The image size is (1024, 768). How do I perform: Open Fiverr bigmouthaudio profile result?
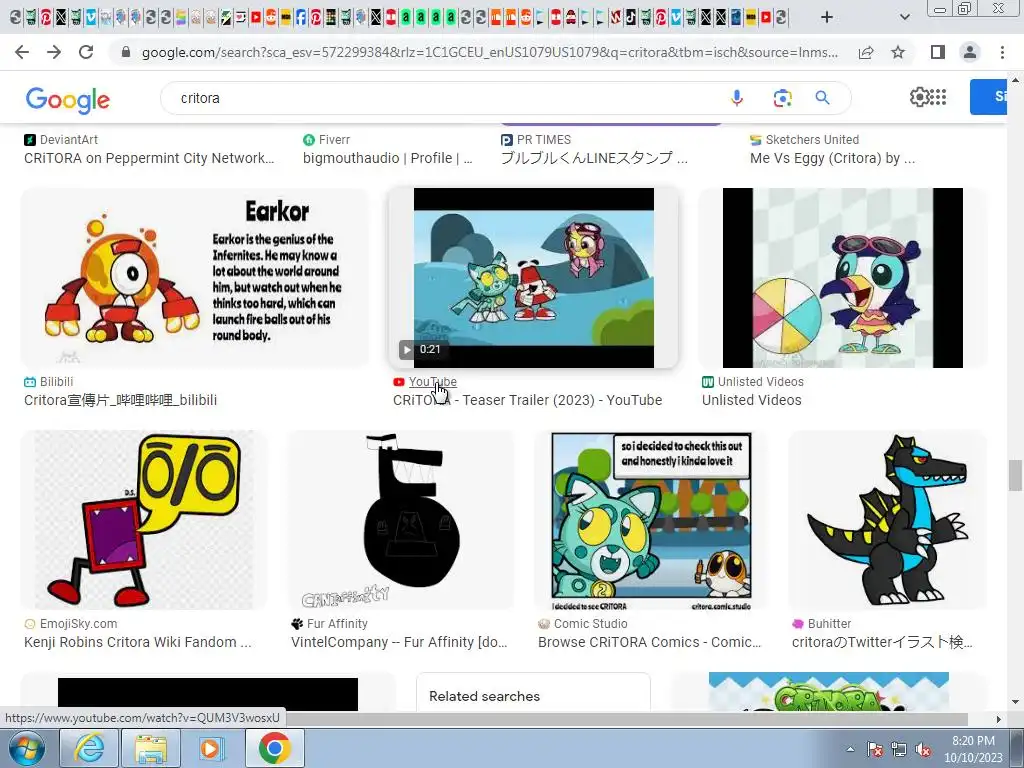tap(387, 158)
